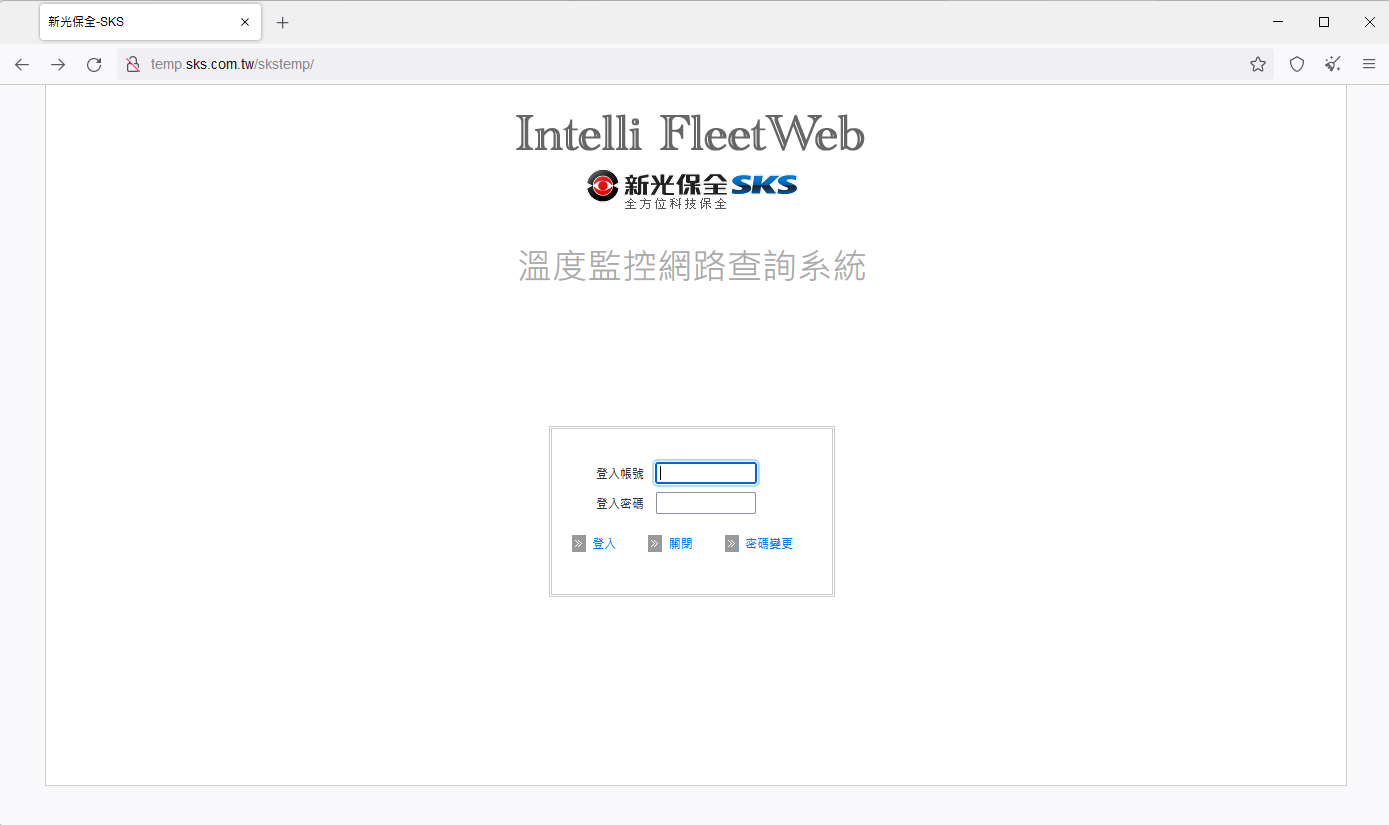Open site security info padlock icon
The height and width of the screenshot is (825, 1389).
click(x=132, y=64)
